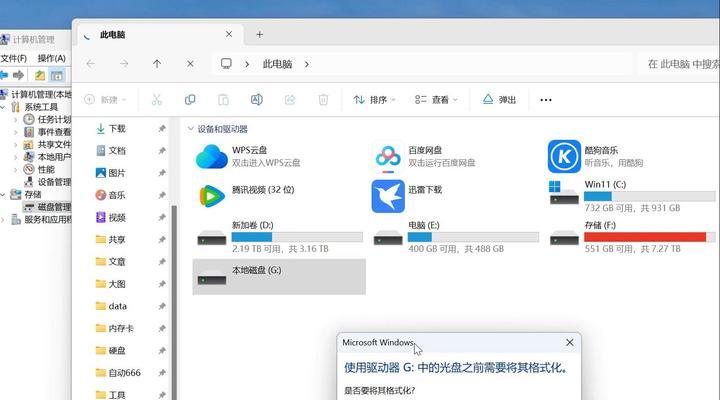
Task: Open the 新建 dropdown in toolbar
Action: pos(106,100)
